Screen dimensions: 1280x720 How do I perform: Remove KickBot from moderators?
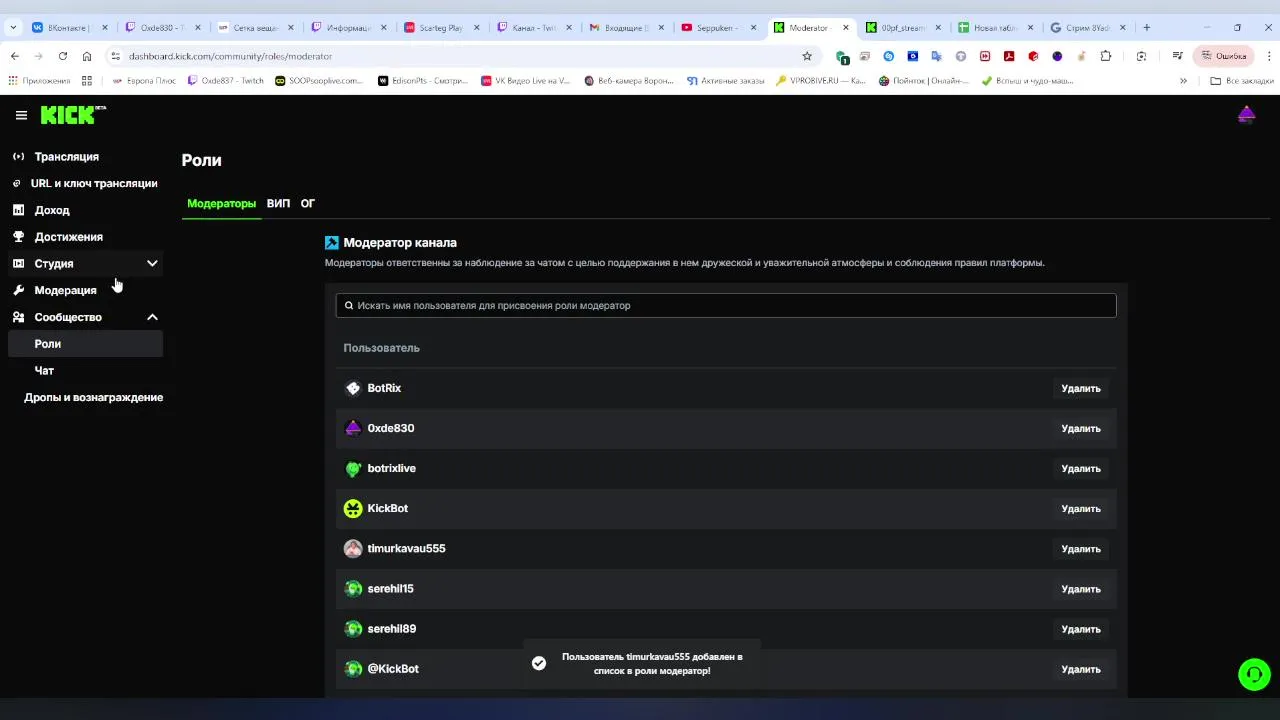point(1080,509)
